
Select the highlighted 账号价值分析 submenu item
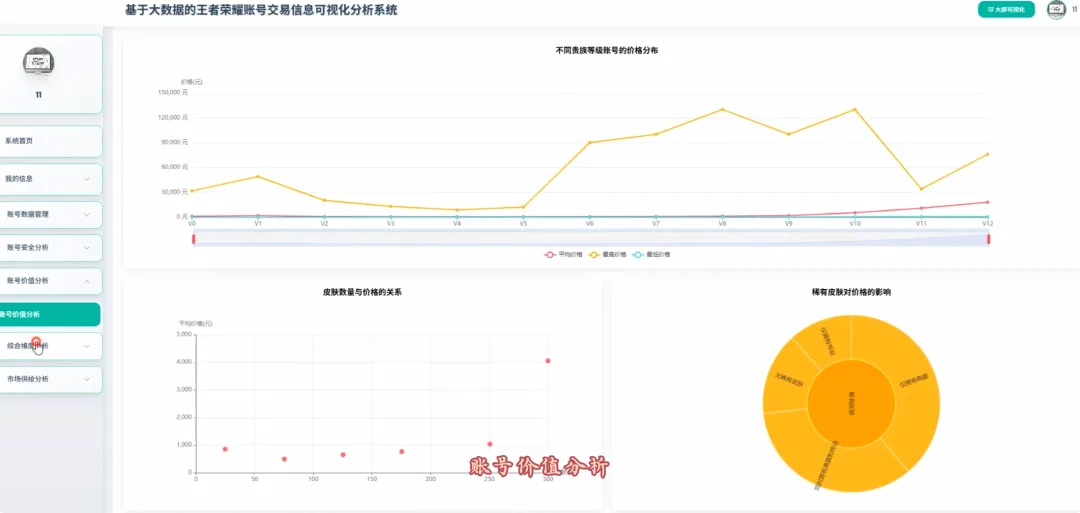tap(48, 314)
